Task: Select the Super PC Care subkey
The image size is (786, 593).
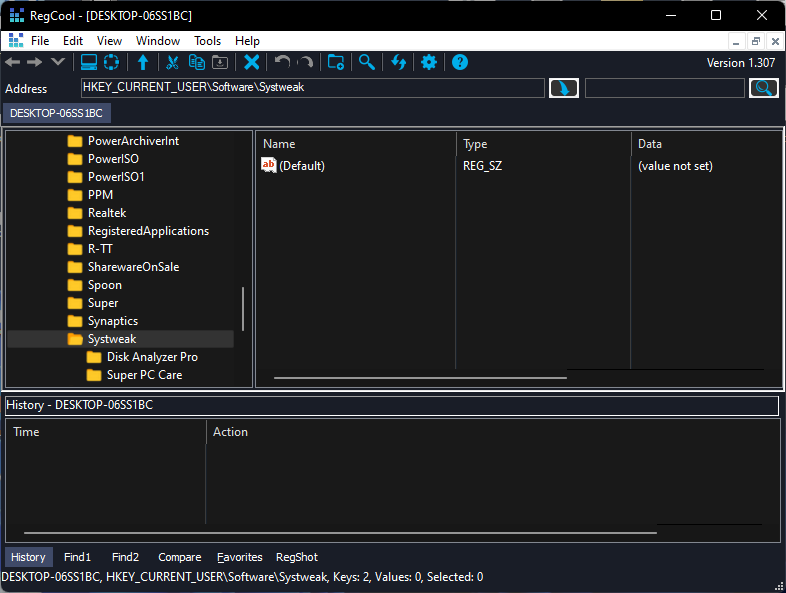Action: coord(144,375)
